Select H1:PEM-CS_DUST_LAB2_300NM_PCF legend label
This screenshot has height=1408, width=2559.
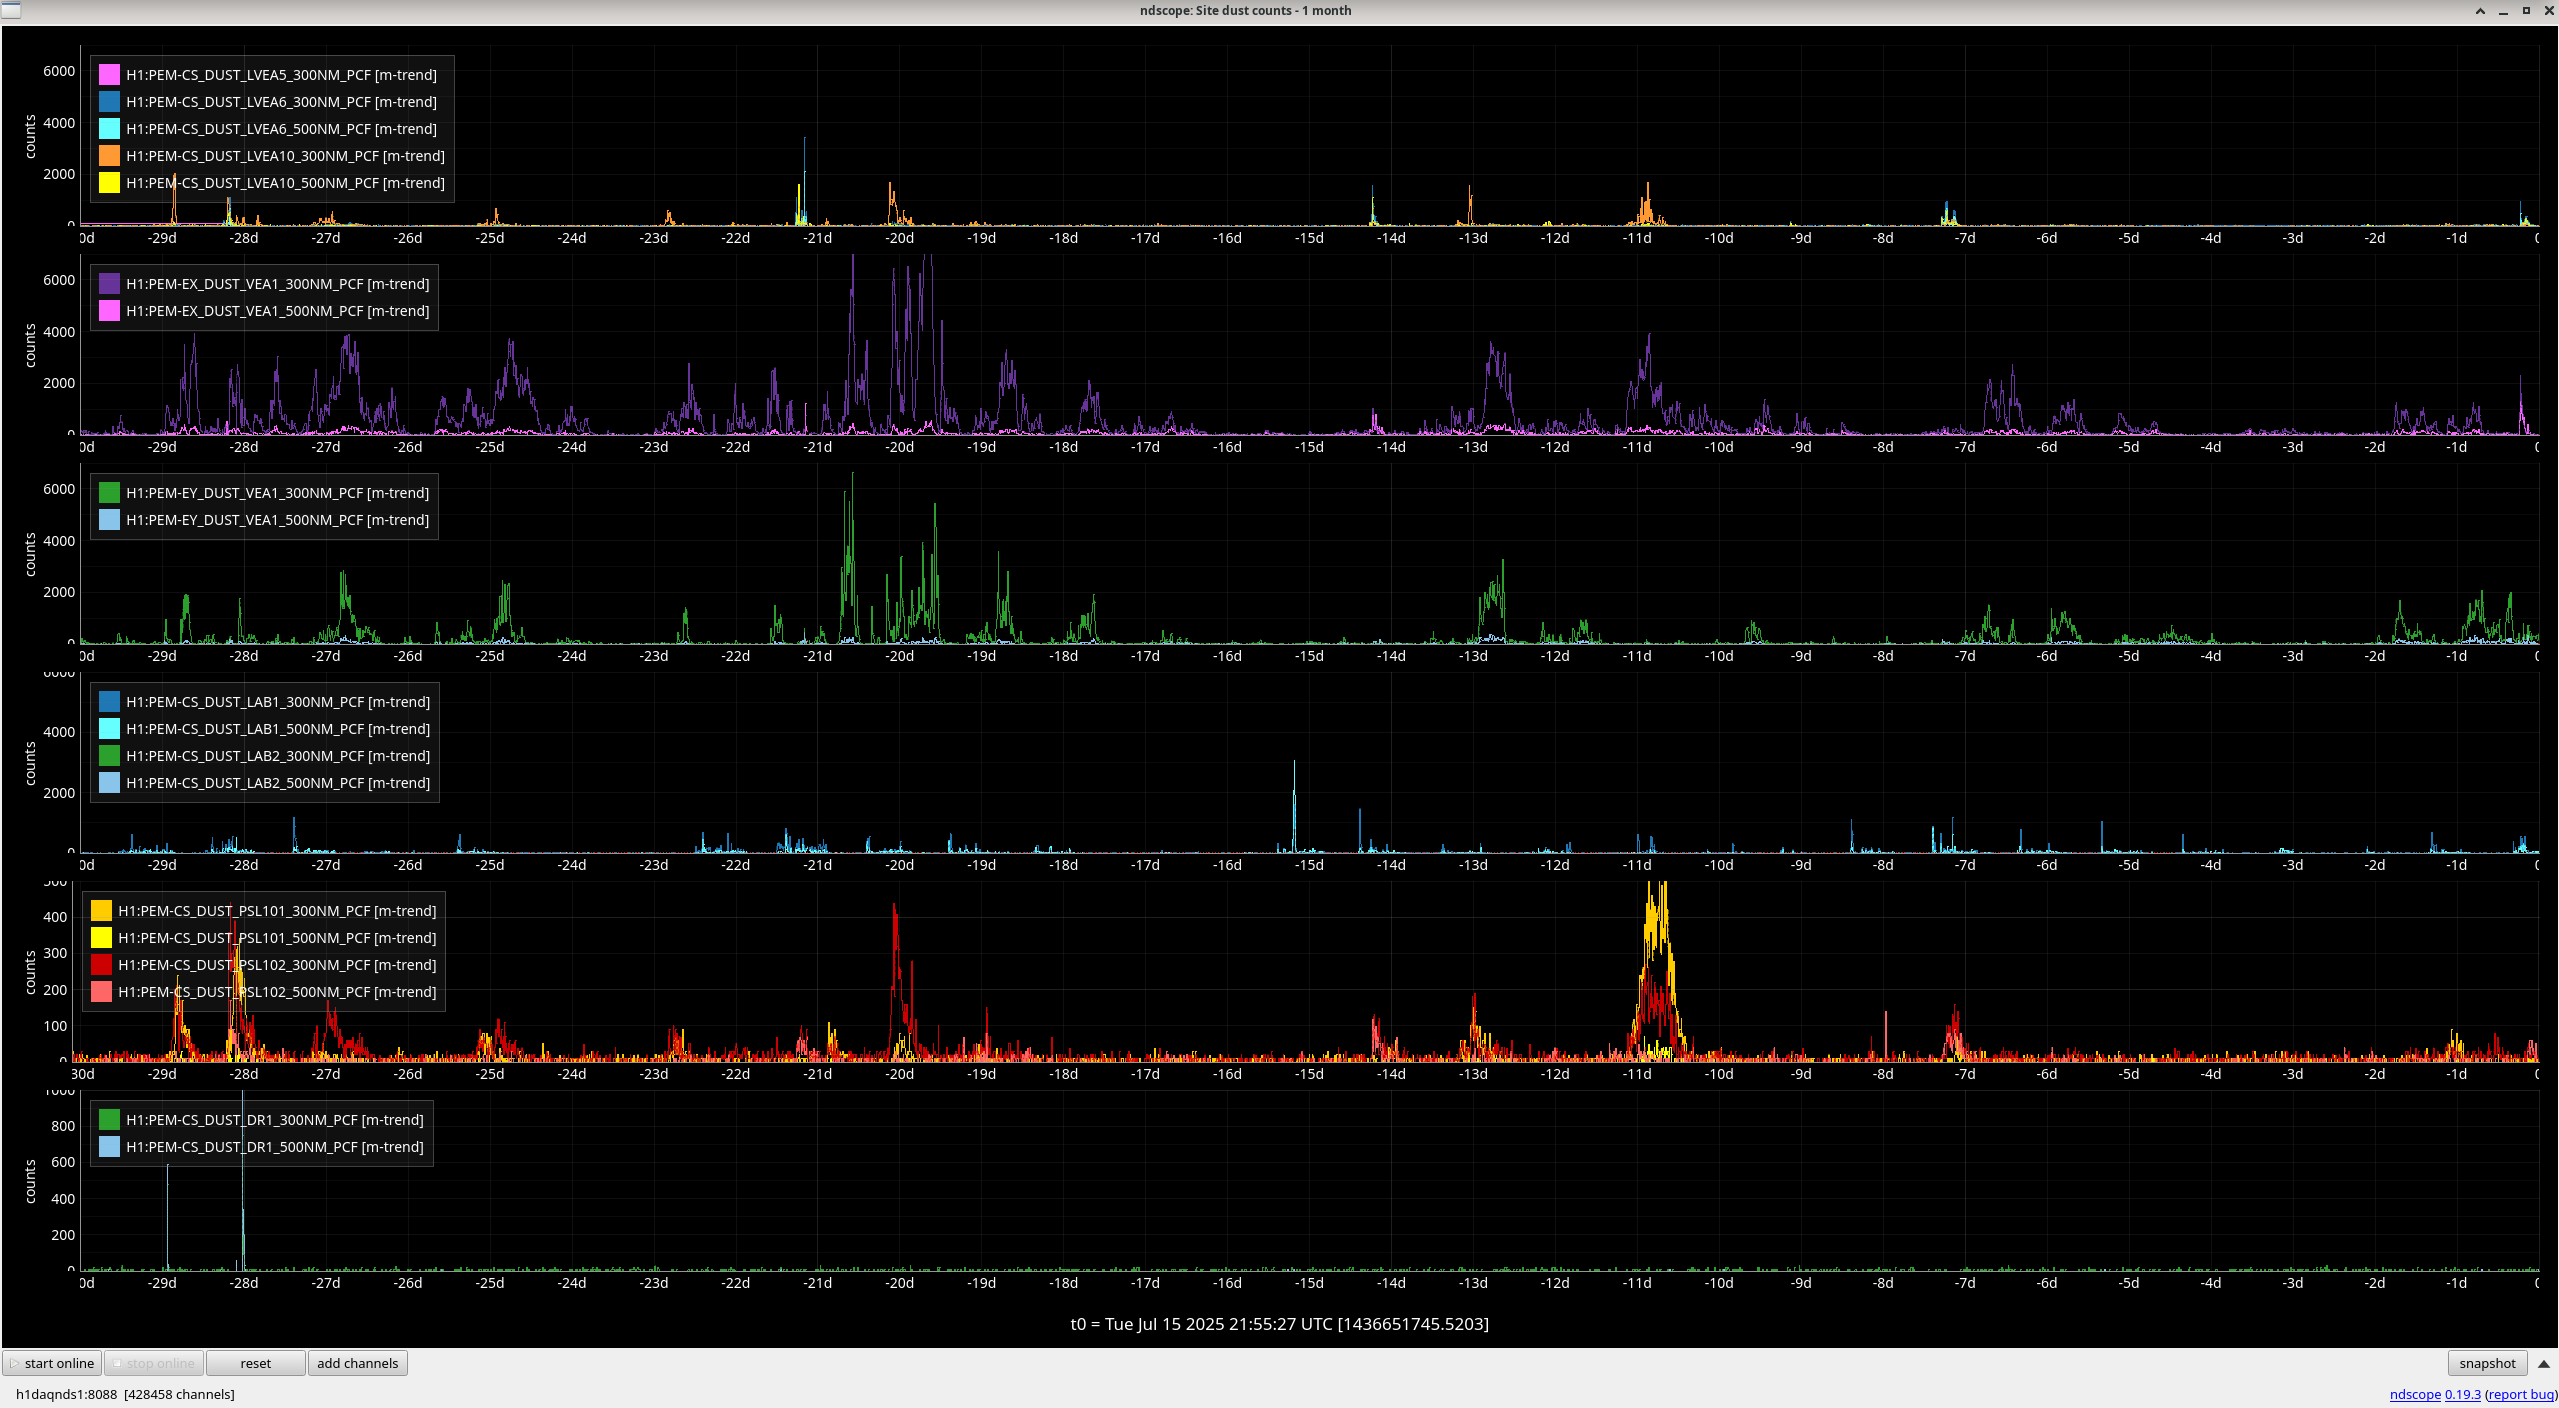[278, 756]
